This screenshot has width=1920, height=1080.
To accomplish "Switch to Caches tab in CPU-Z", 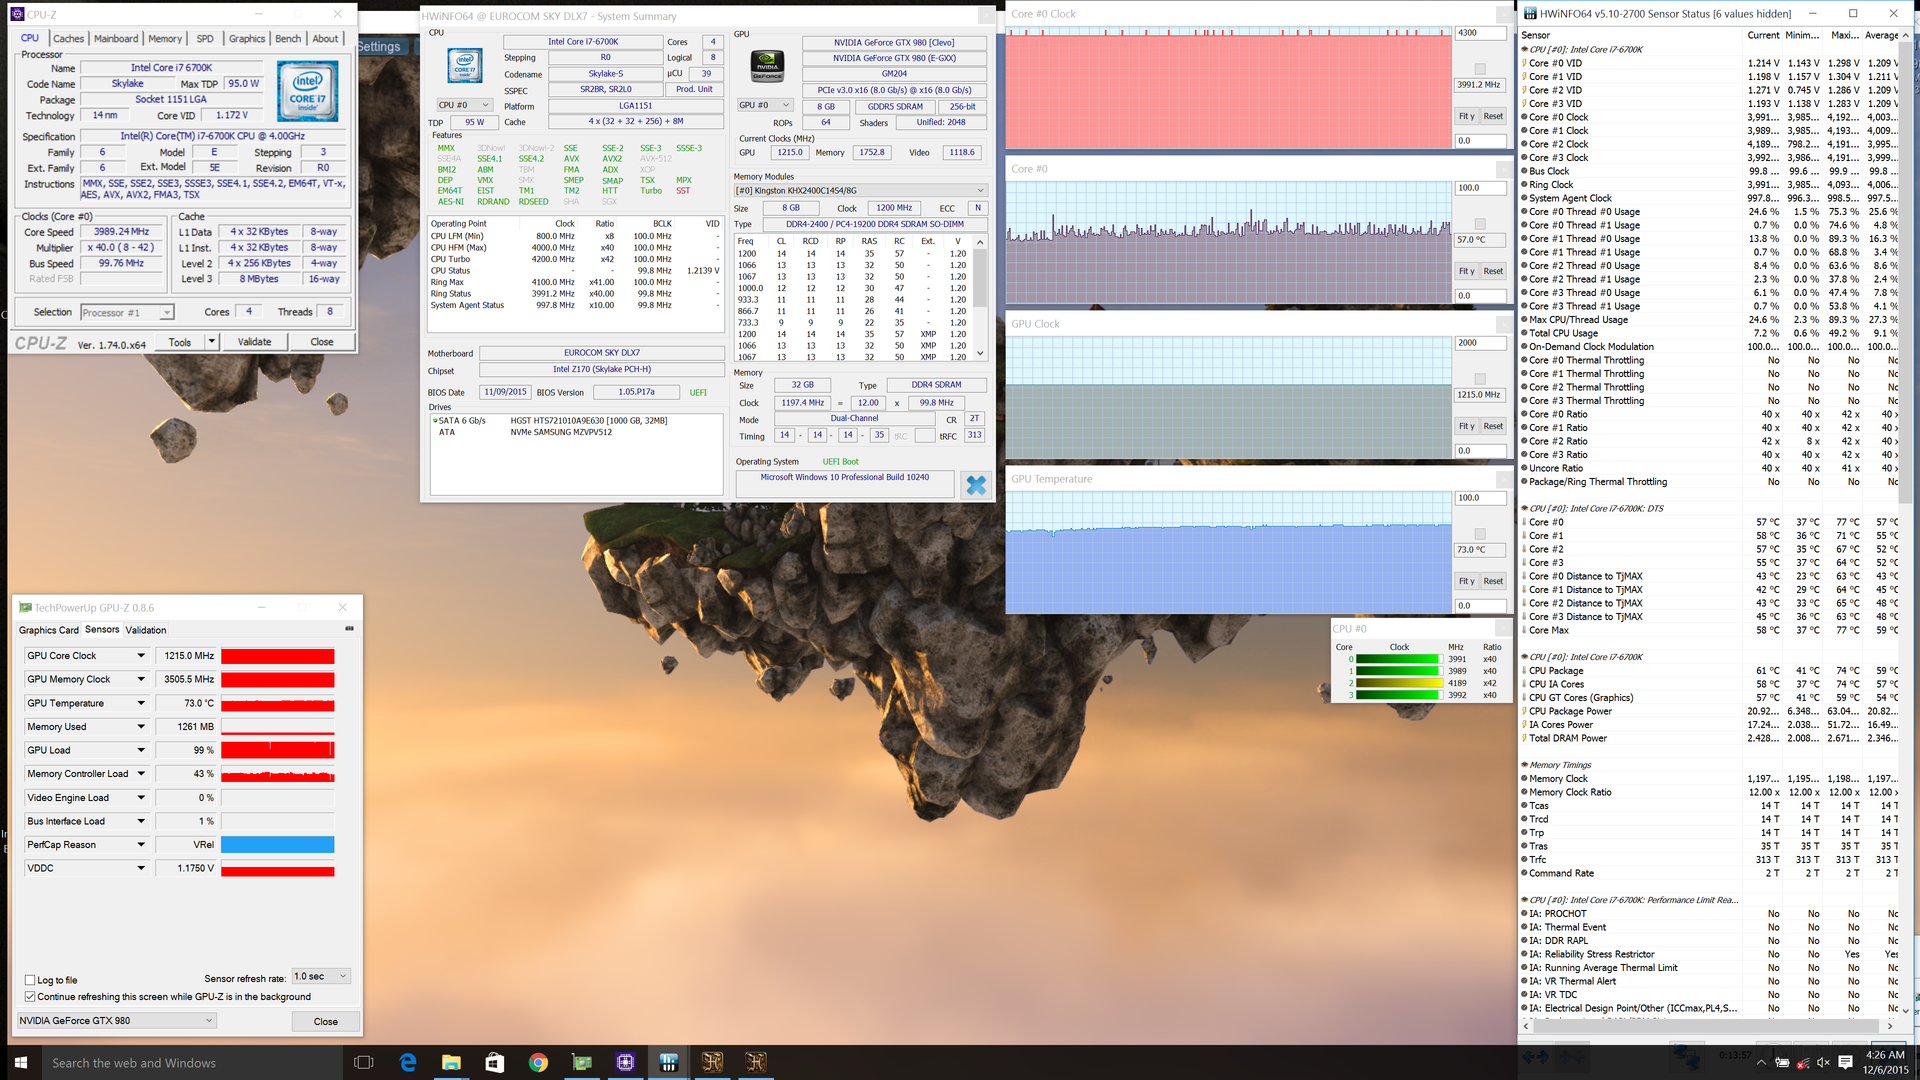I will (x=68, y=39).
